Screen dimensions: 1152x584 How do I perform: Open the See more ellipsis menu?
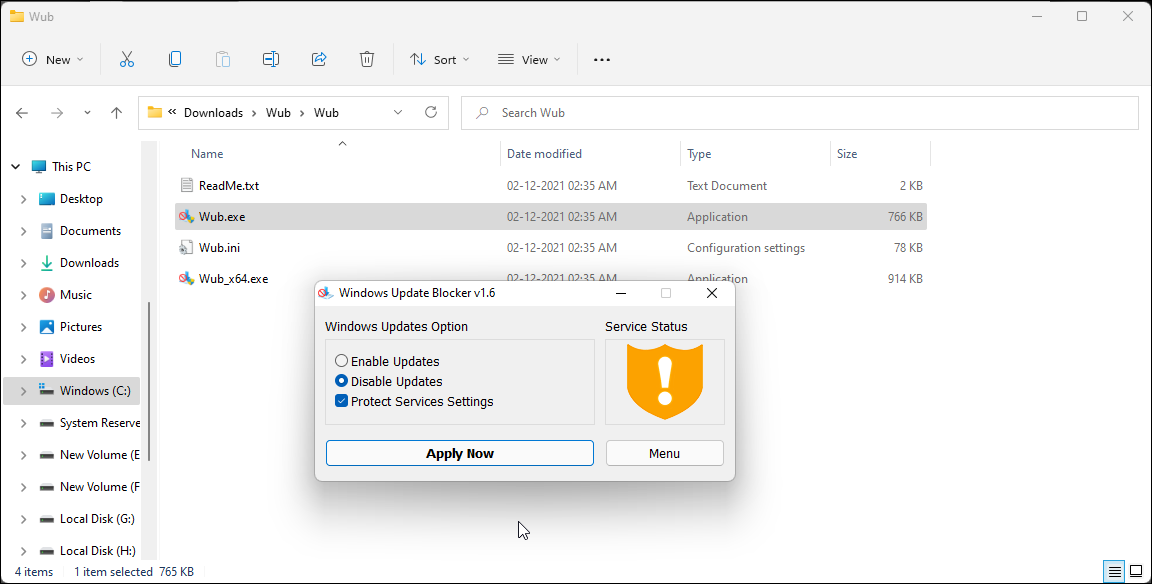coord(601,59)
